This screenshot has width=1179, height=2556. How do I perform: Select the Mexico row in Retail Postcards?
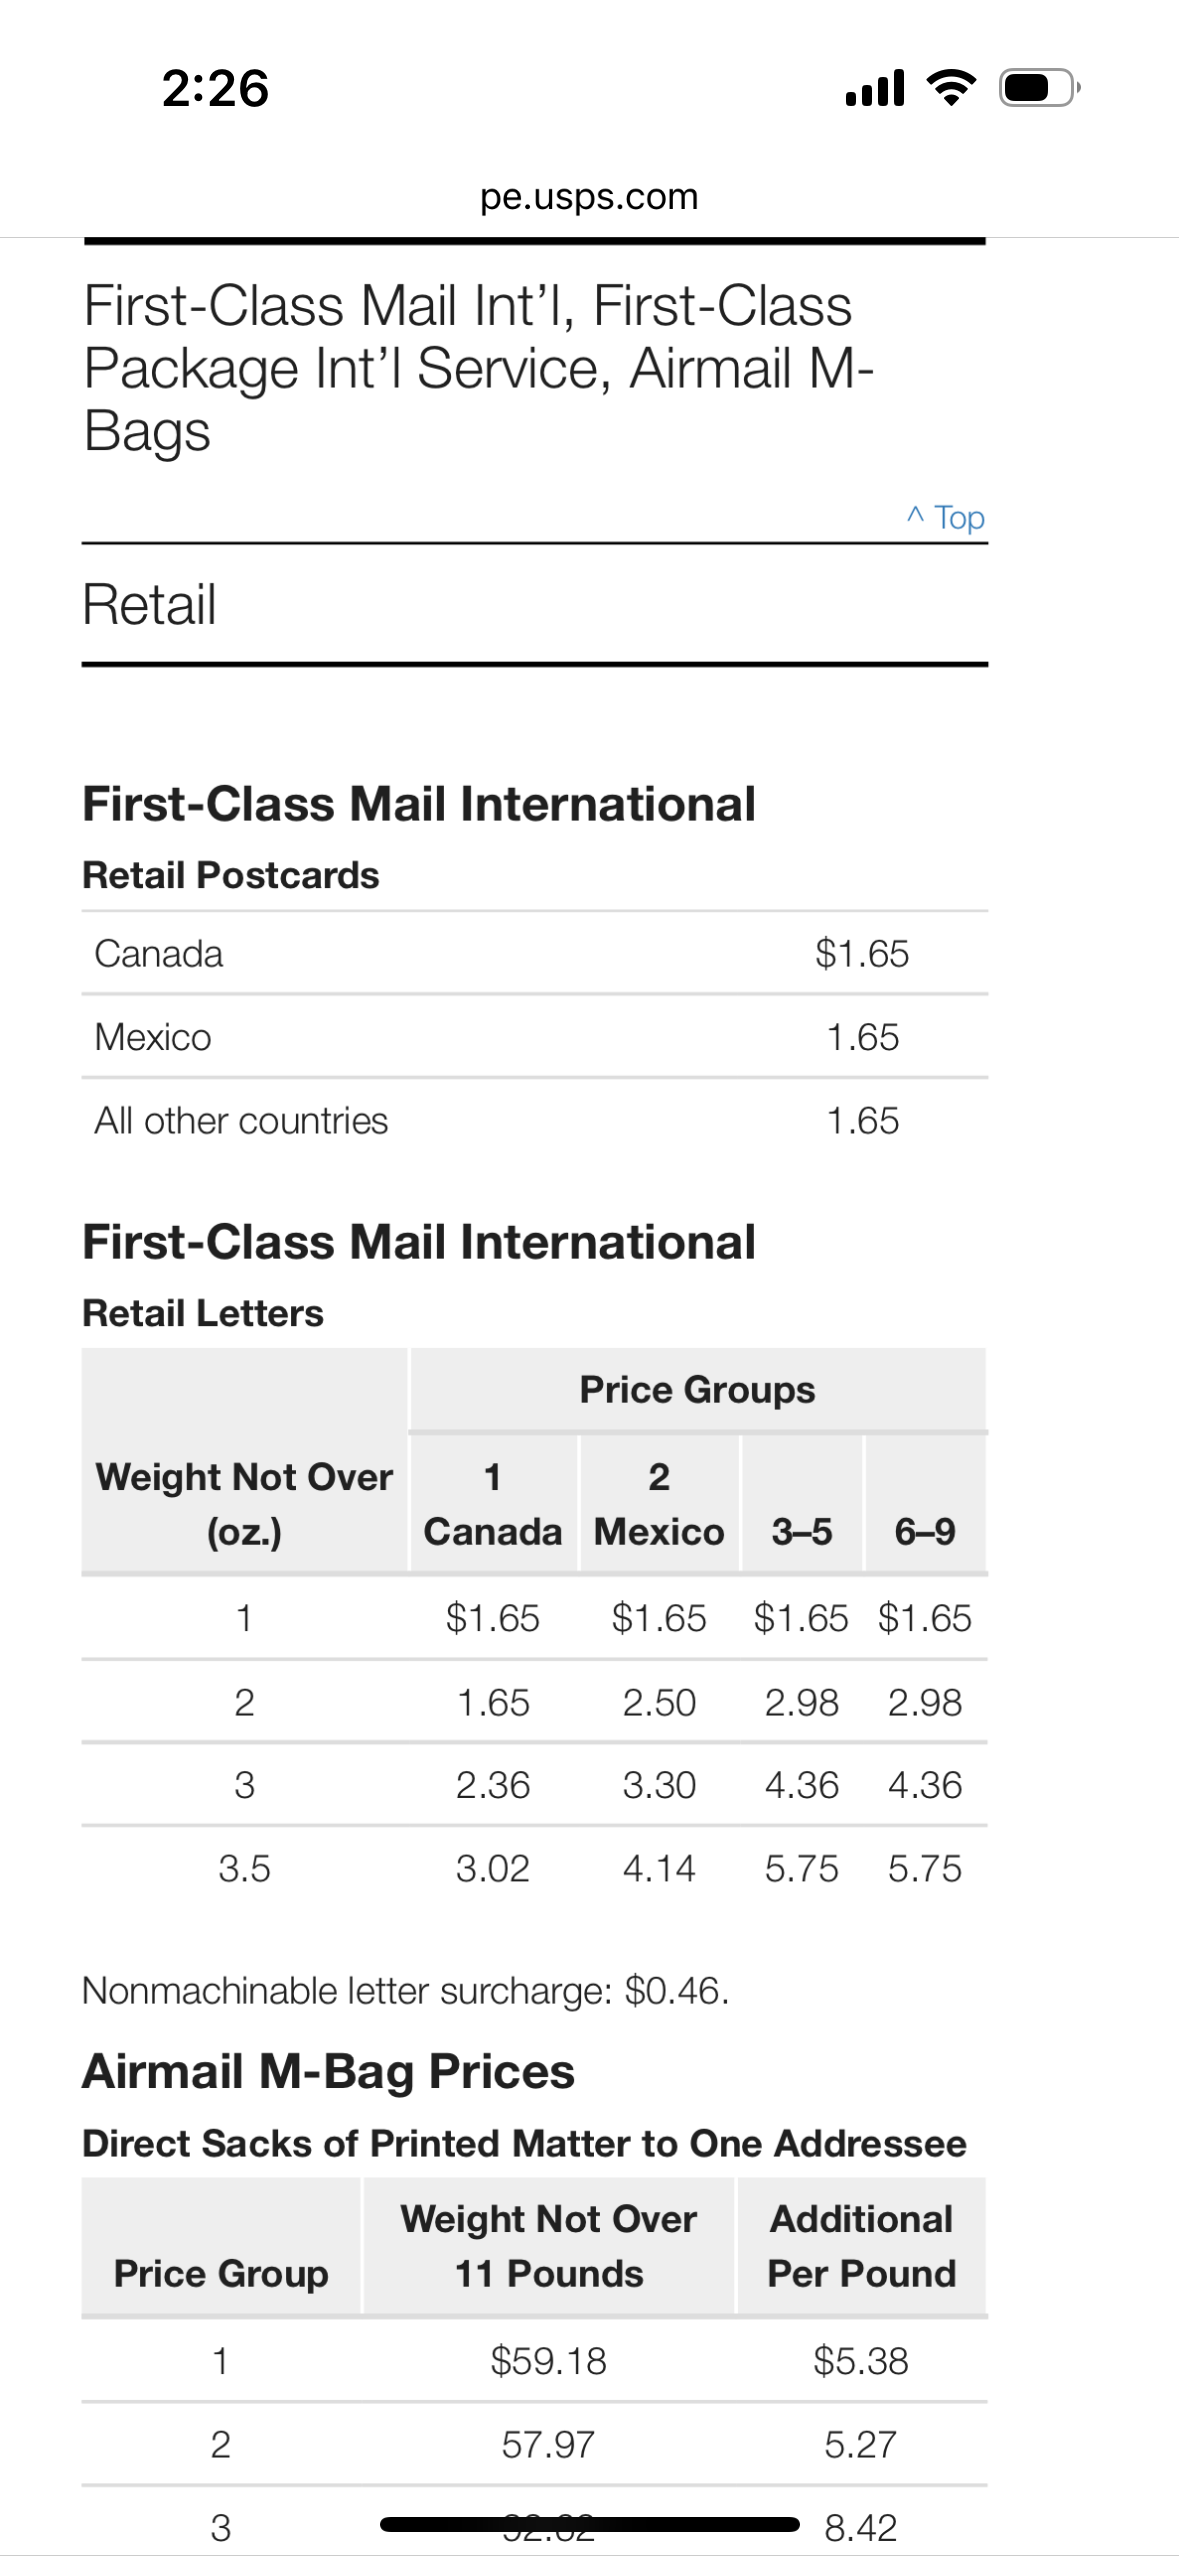535,1037
